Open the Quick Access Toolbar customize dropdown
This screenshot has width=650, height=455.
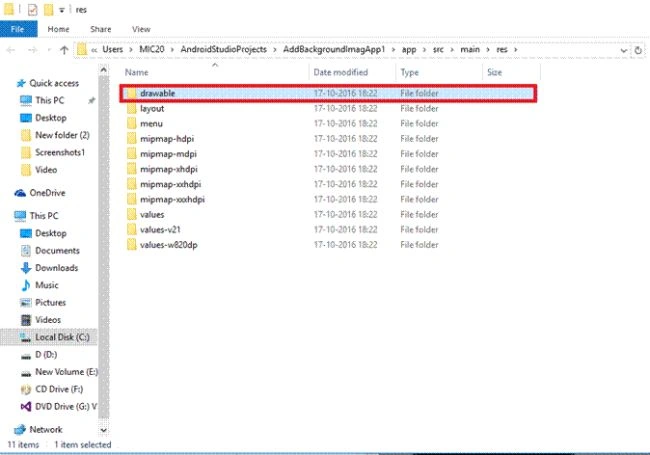(x=62, y=10)
